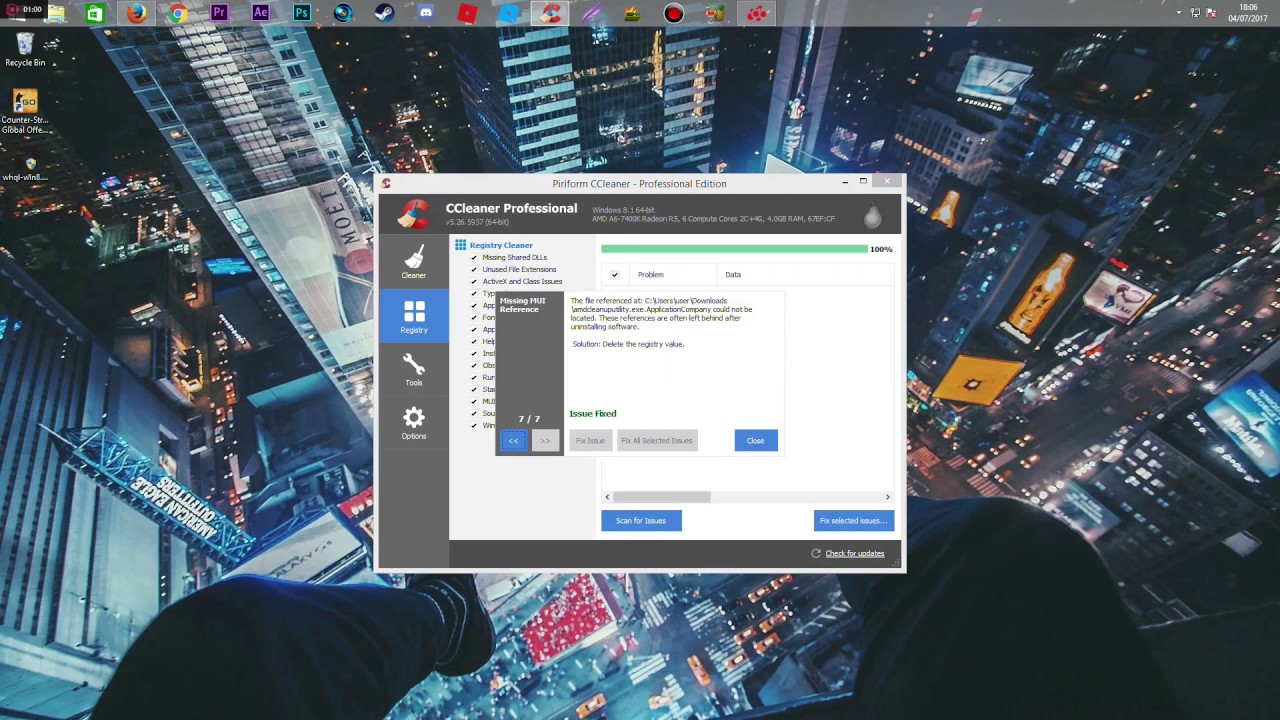Sort by the Problem column header
Image resolution: width=1280 pixels, height=720 pixels.
tap(651, 274)
